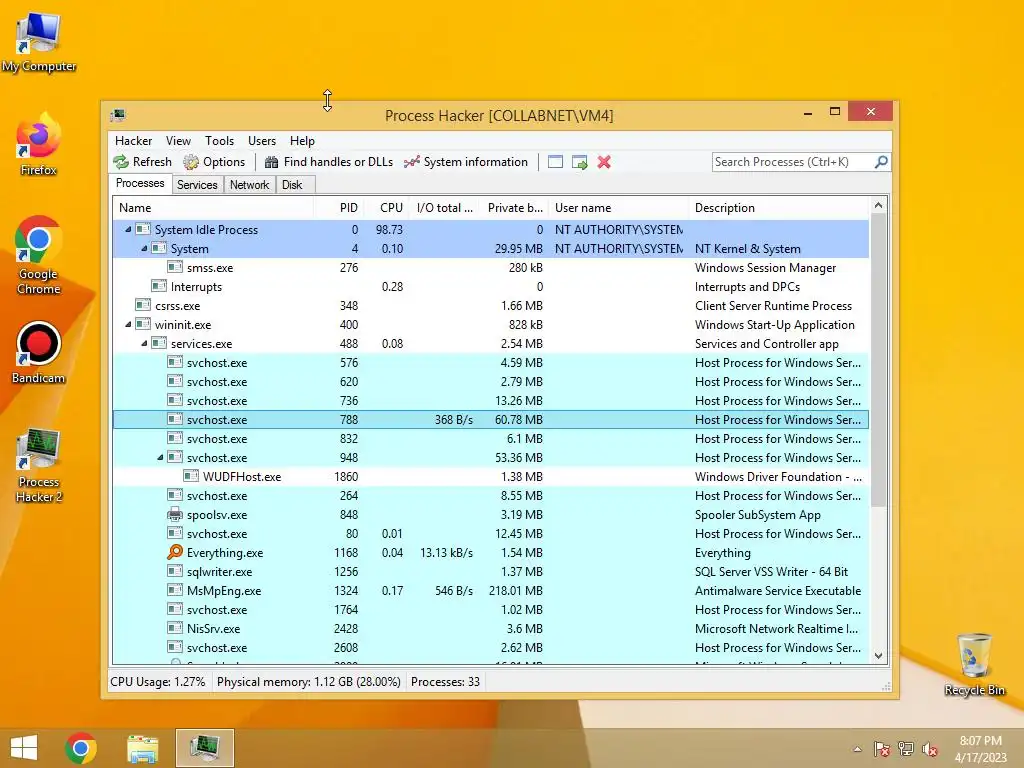Select the Everything.exe magnifier icon
Screen dimensions: 1024x768
(175, 552)
